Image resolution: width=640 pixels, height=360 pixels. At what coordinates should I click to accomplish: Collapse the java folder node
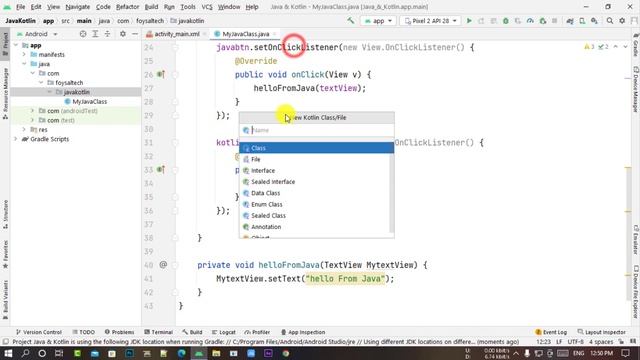pos(24,64)
